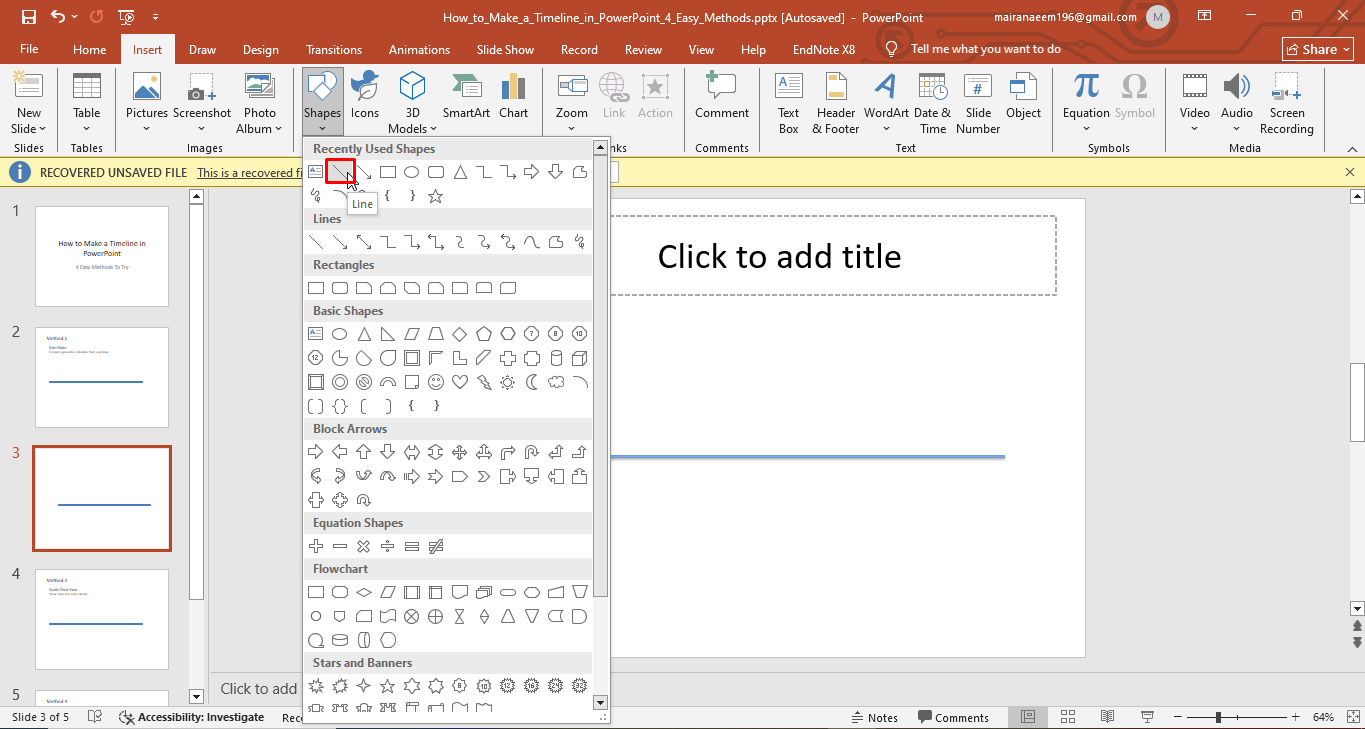1365x729 pixels.
Task: Insert the Plus Sign equation shape
Action: 316,546
